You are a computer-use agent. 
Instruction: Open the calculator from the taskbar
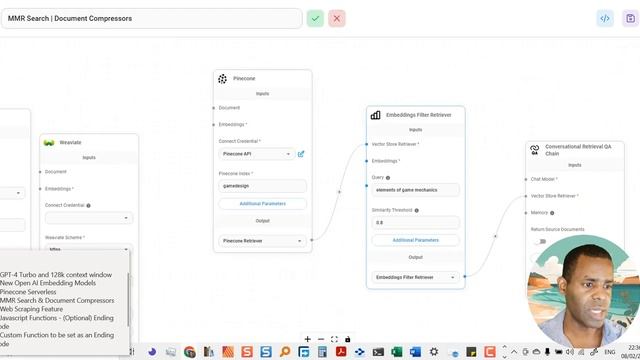coord(322,351)
